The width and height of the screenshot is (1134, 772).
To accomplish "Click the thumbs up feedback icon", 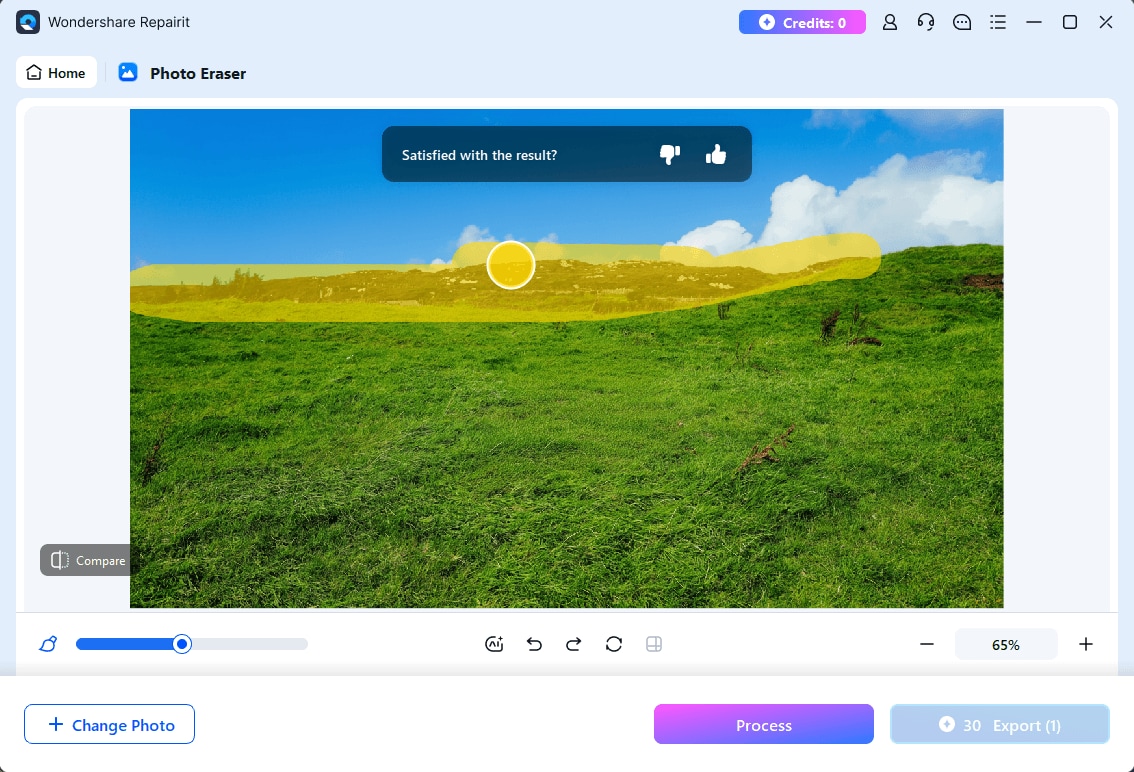I will pyautogui.click(x=715, y=154).
